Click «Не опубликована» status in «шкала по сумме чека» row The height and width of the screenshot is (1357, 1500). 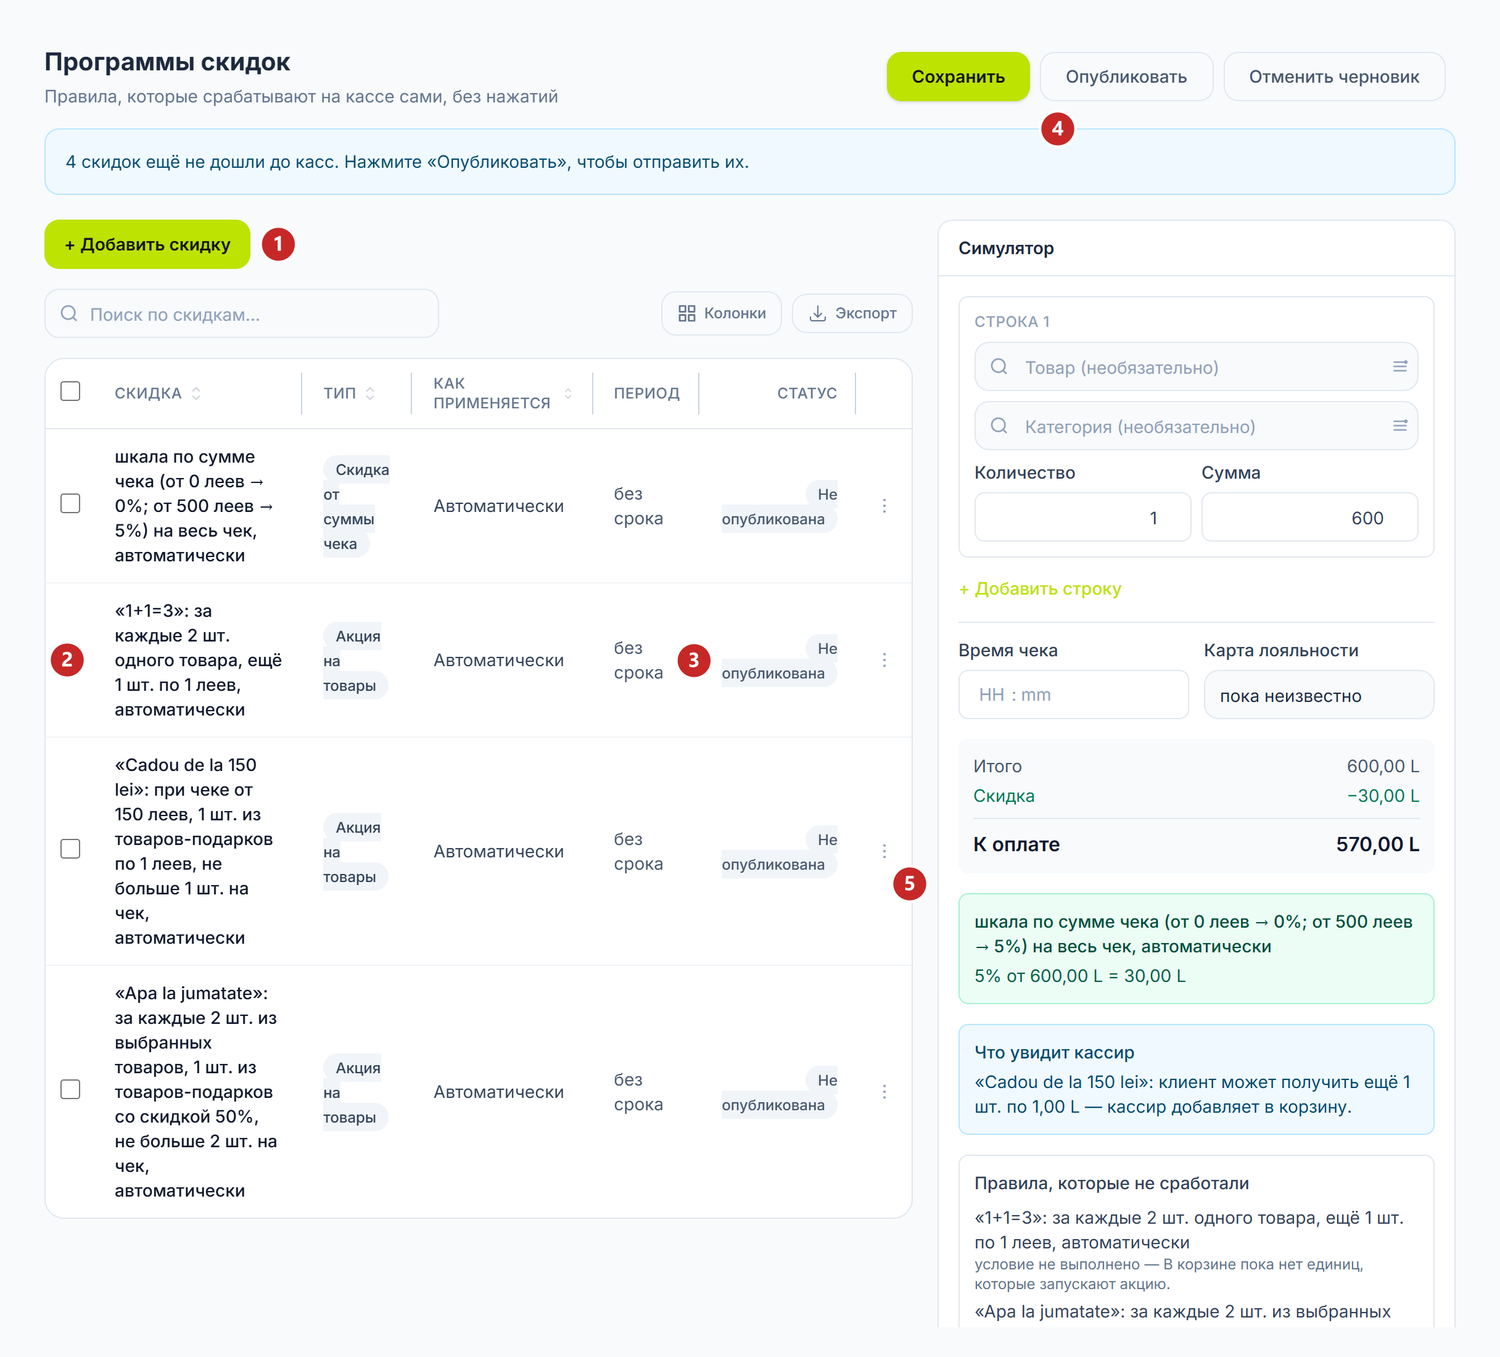coord(779,506)
